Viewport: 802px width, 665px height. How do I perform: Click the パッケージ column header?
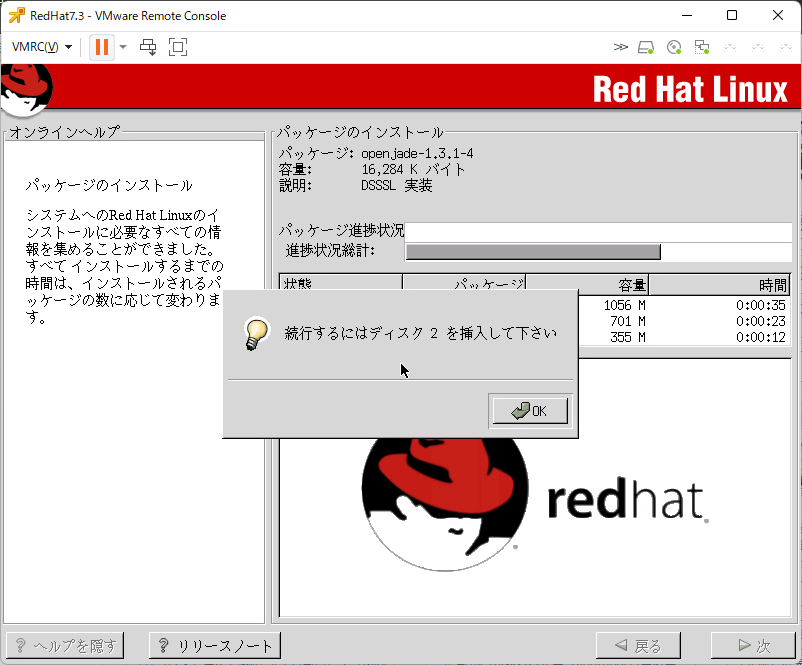[464, 283]
